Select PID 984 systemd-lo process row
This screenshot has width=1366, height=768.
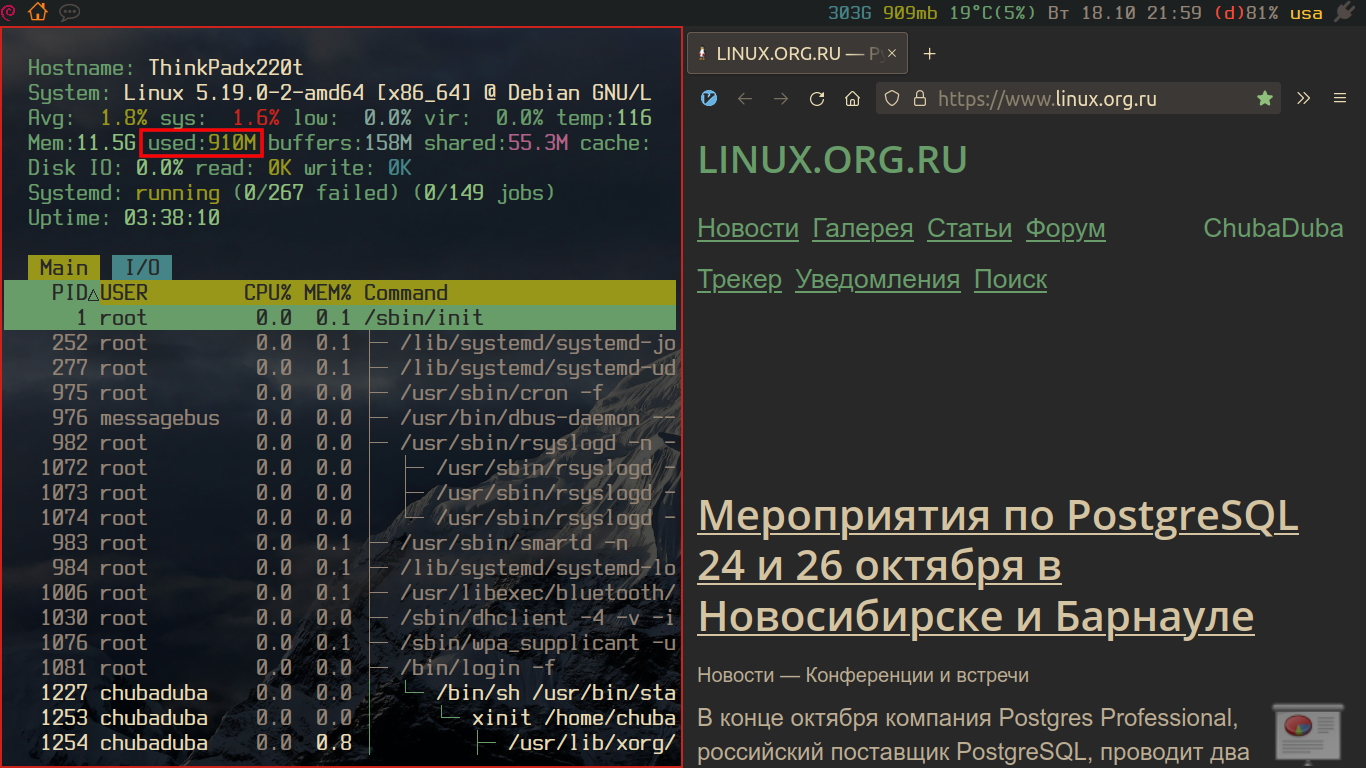coord(340,568)
